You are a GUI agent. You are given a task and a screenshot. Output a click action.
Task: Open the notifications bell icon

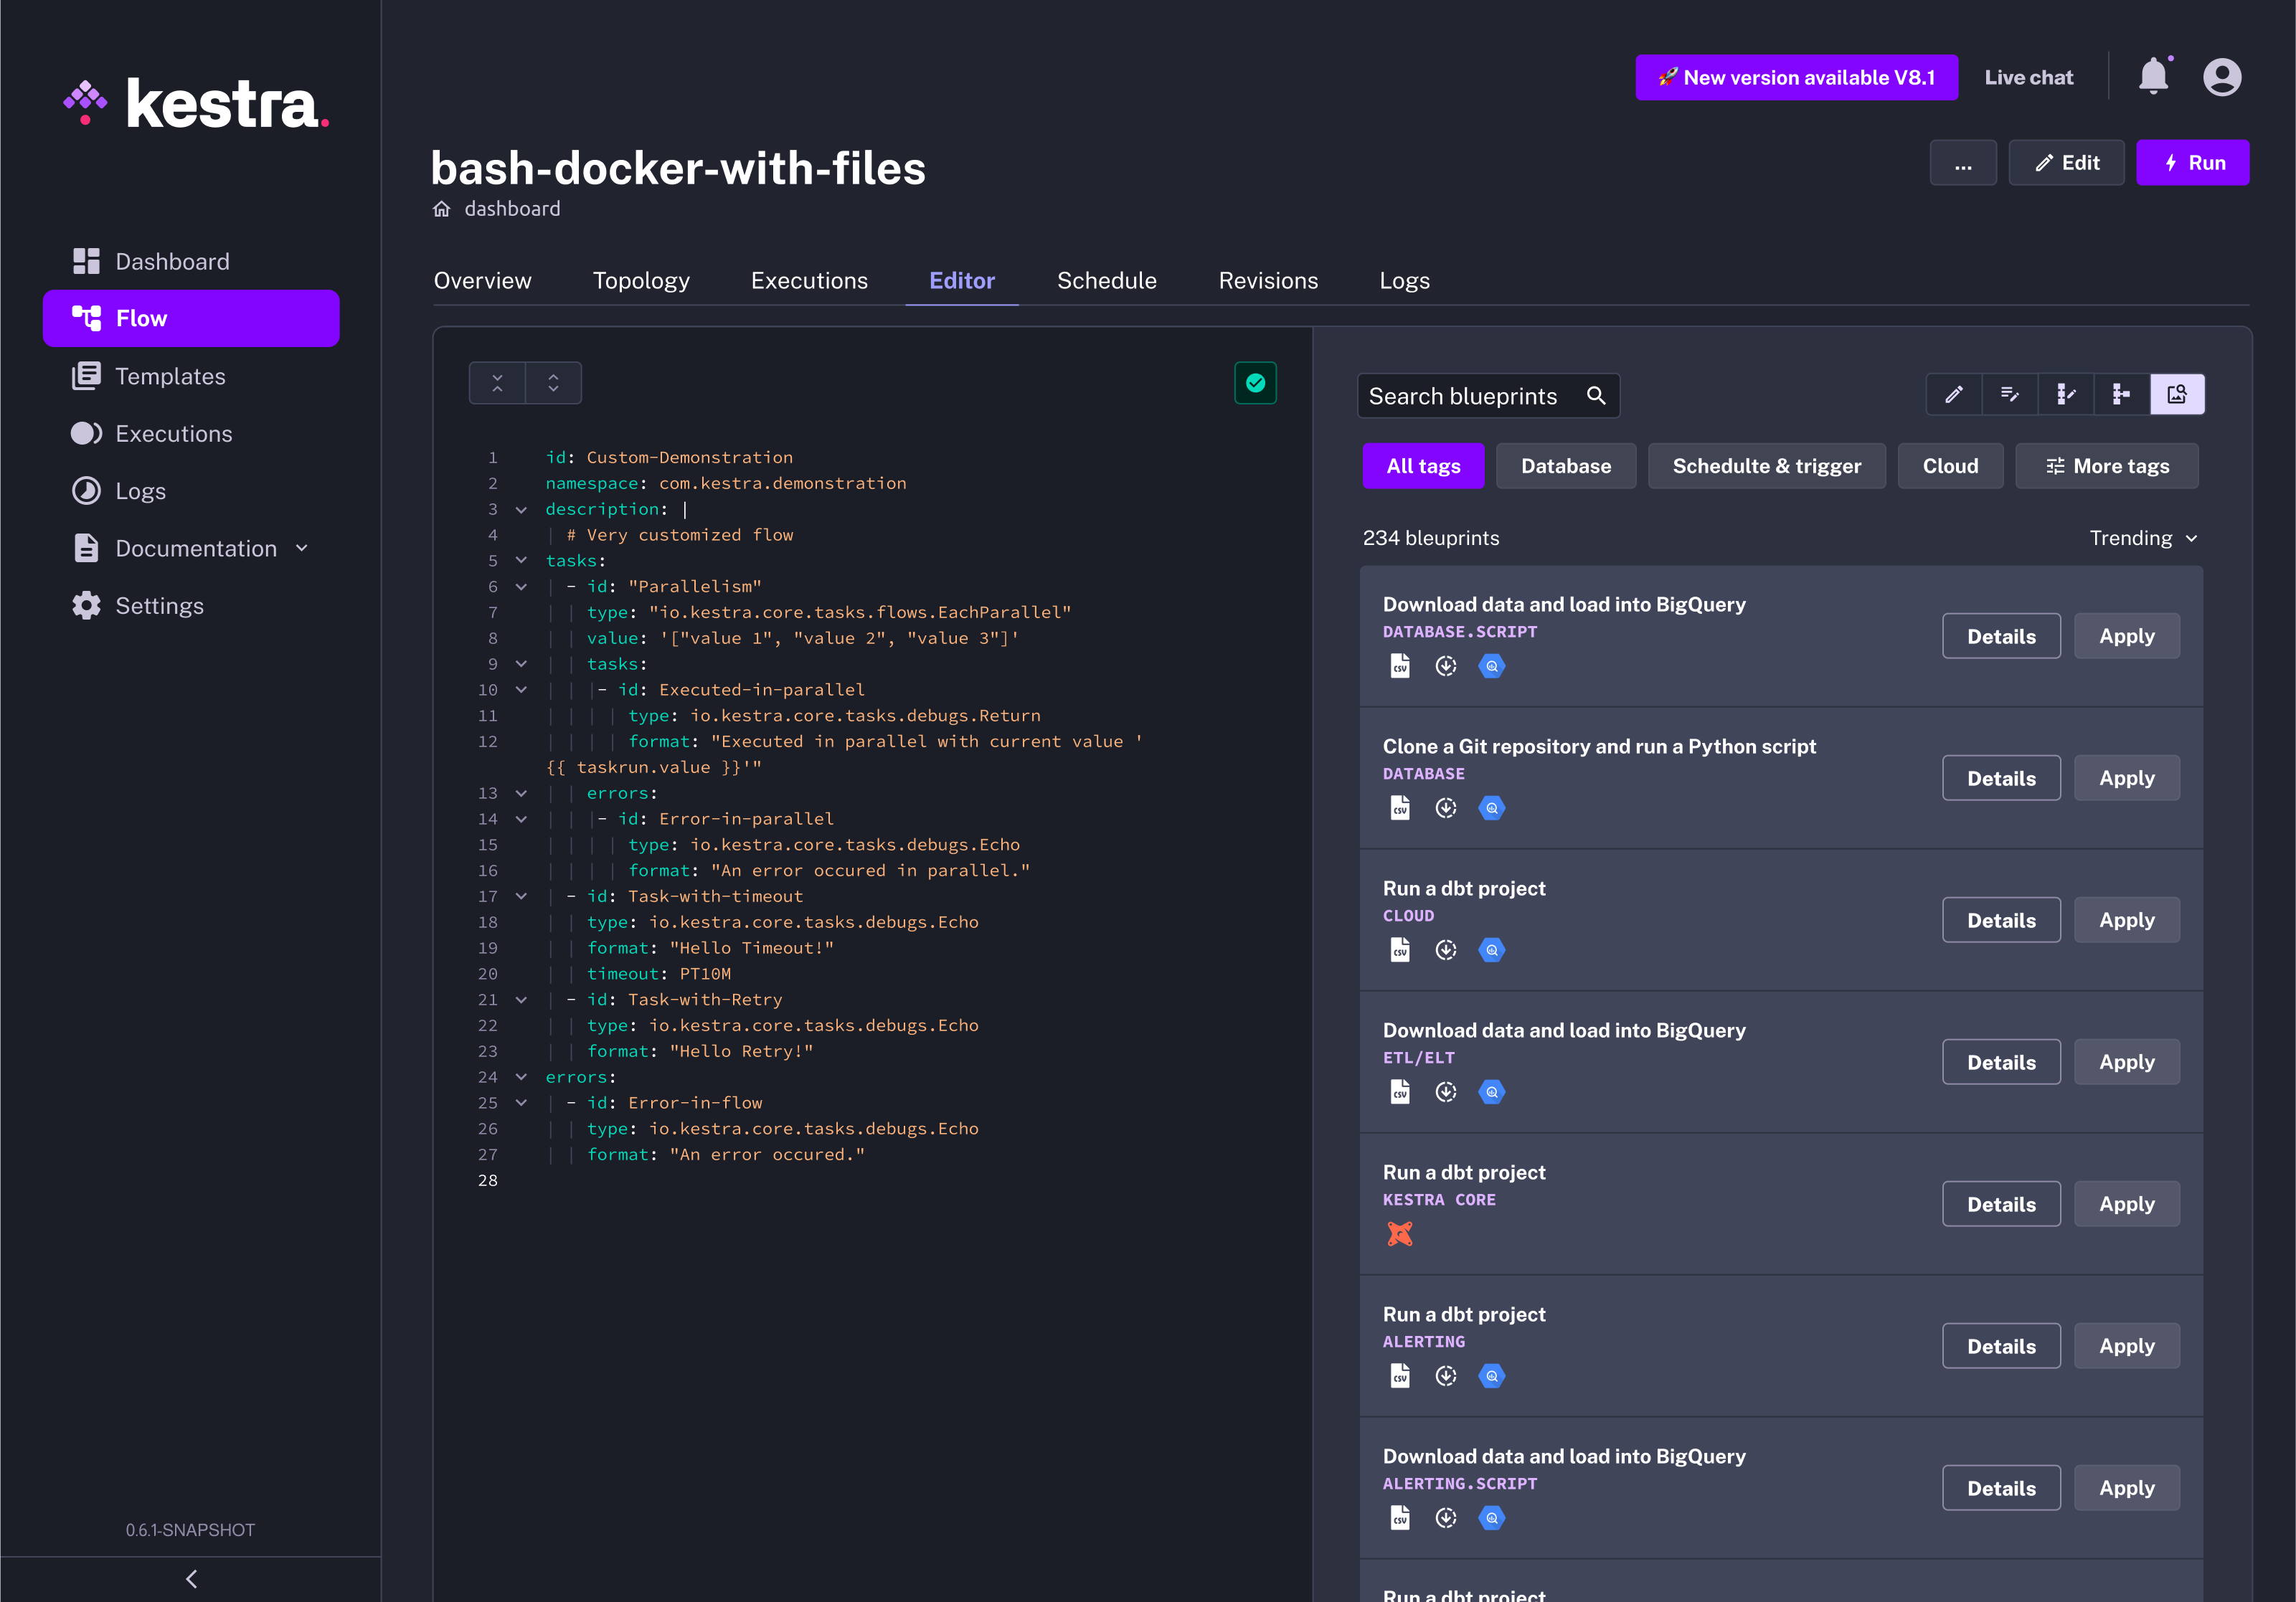pos(2154,76)
